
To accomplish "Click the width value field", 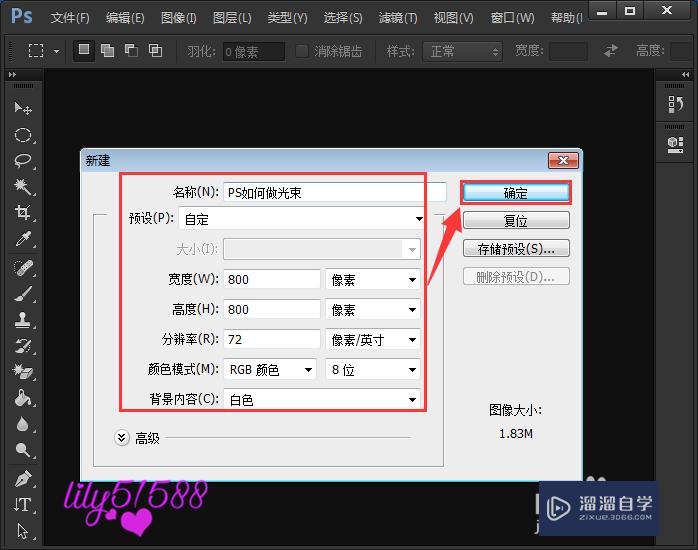I will 272,279.
